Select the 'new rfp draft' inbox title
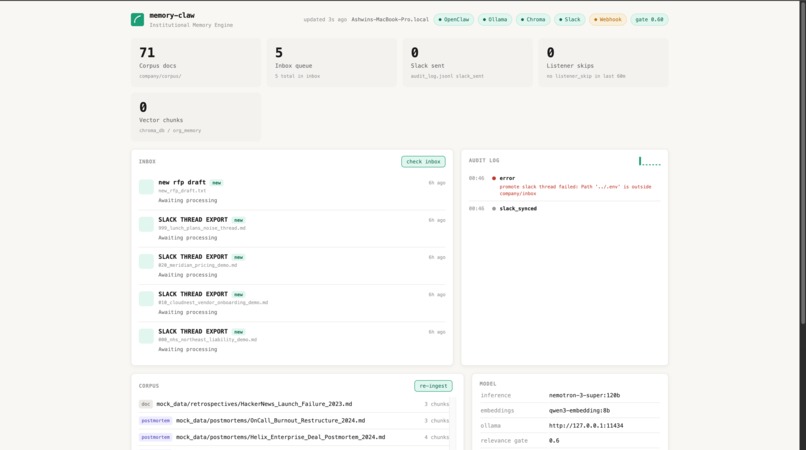Viewport: 806px width, 450px height. [182, 182]
